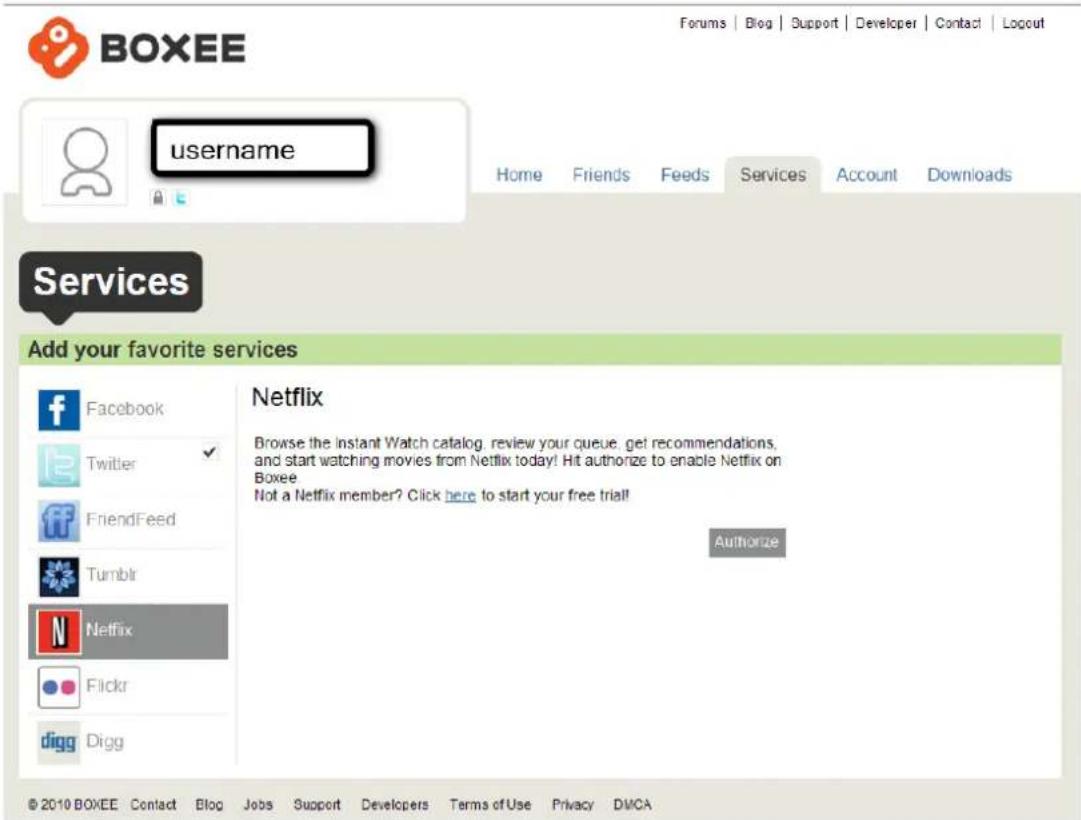
Task: Open Blog link in the footer
Action: pos(209,805)
